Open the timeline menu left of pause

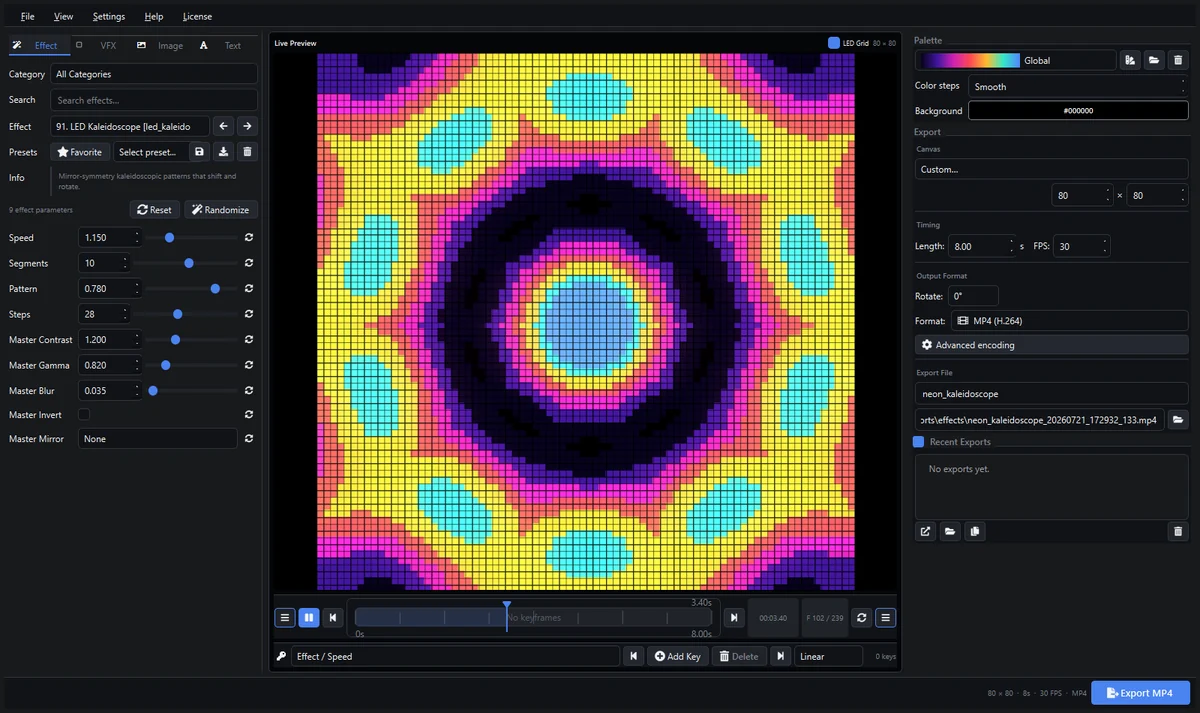pyautogui.click(x=285, y=618)
